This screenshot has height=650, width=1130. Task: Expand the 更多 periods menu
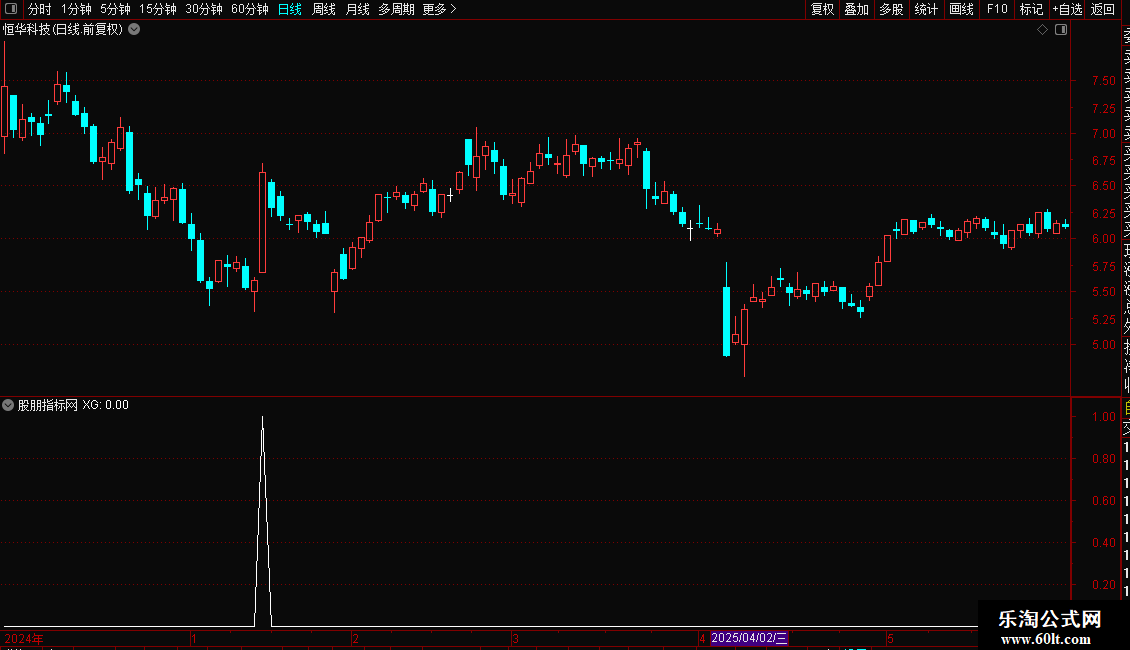[440, 9]
